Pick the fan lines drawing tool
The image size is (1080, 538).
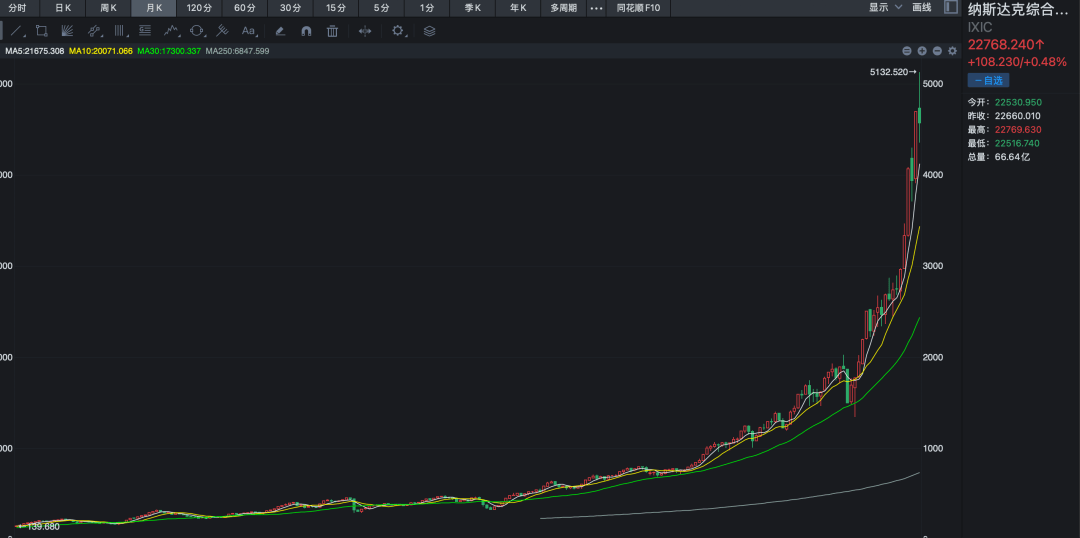67,31
